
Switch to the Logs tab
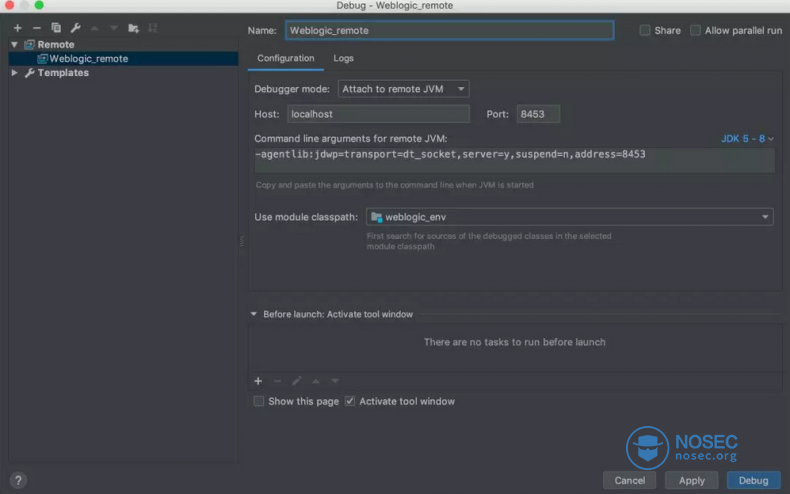point(343,58)
